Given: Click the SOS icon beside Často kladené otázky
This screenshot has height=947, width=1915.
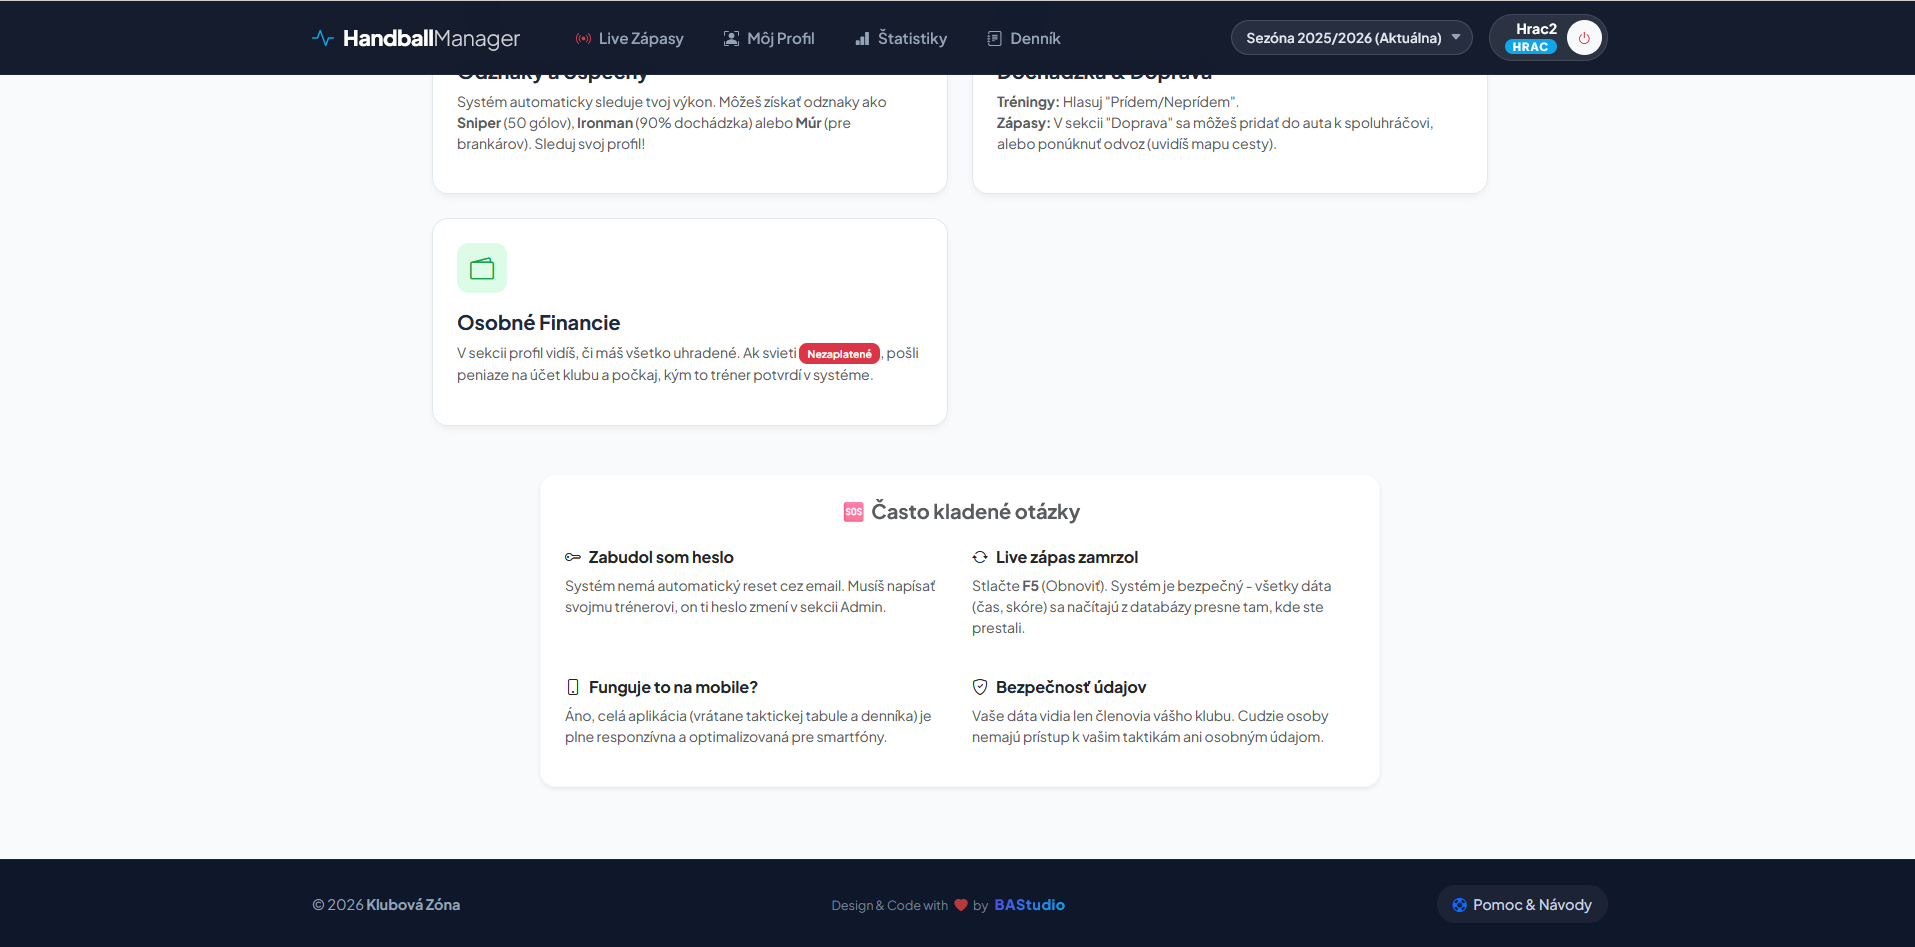Looking at the screenshot, I should (853, 512).
